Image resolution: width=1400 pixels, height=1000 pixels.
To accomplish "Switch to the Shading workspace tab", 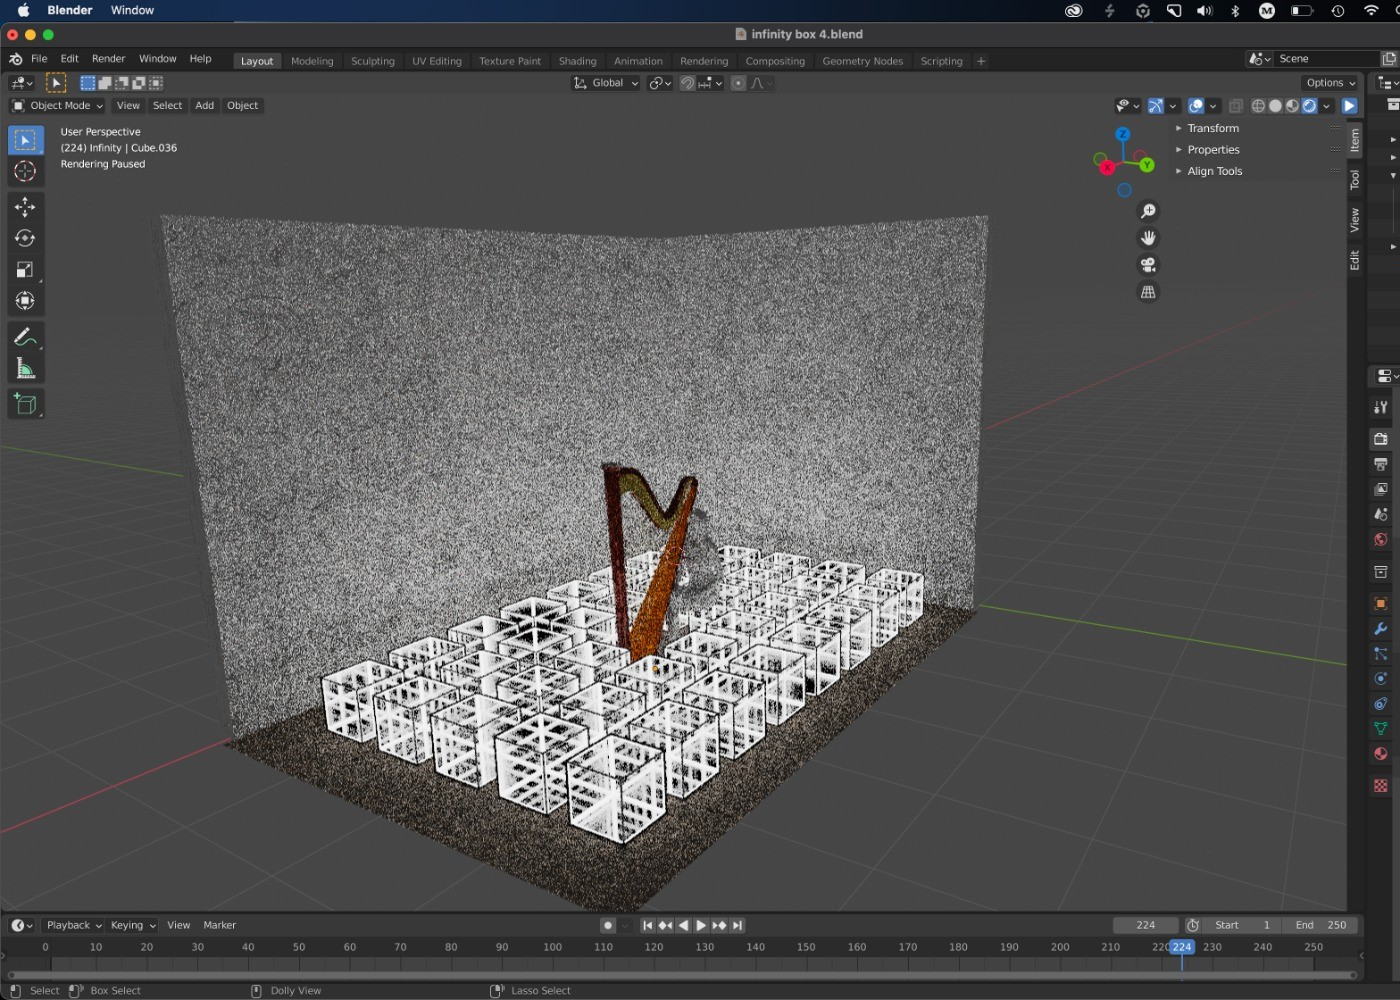I will pyautogui.click(x=577, y=61).
